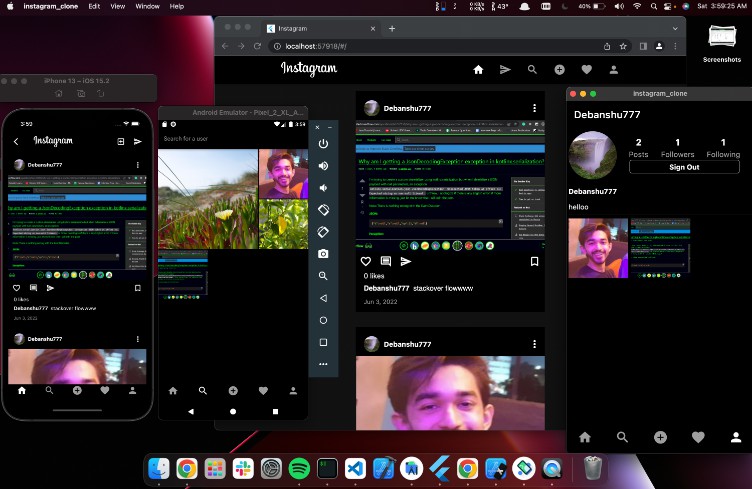Bookmark page with Chrome star icon

tap(623, 47)
